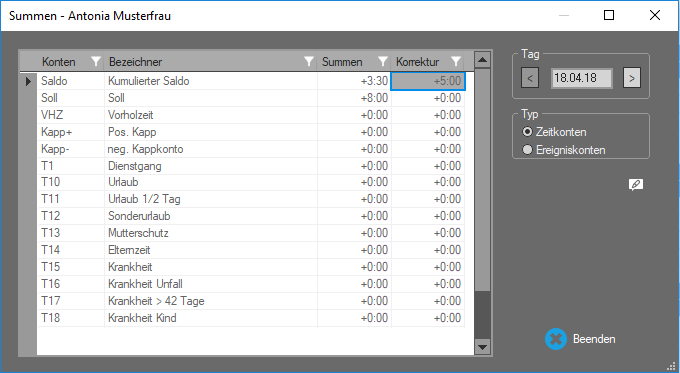Image resolution: width=680 pixels, height=373 pixels.
Task: Click the pencil edit note icon
Action: click(636, 185)
